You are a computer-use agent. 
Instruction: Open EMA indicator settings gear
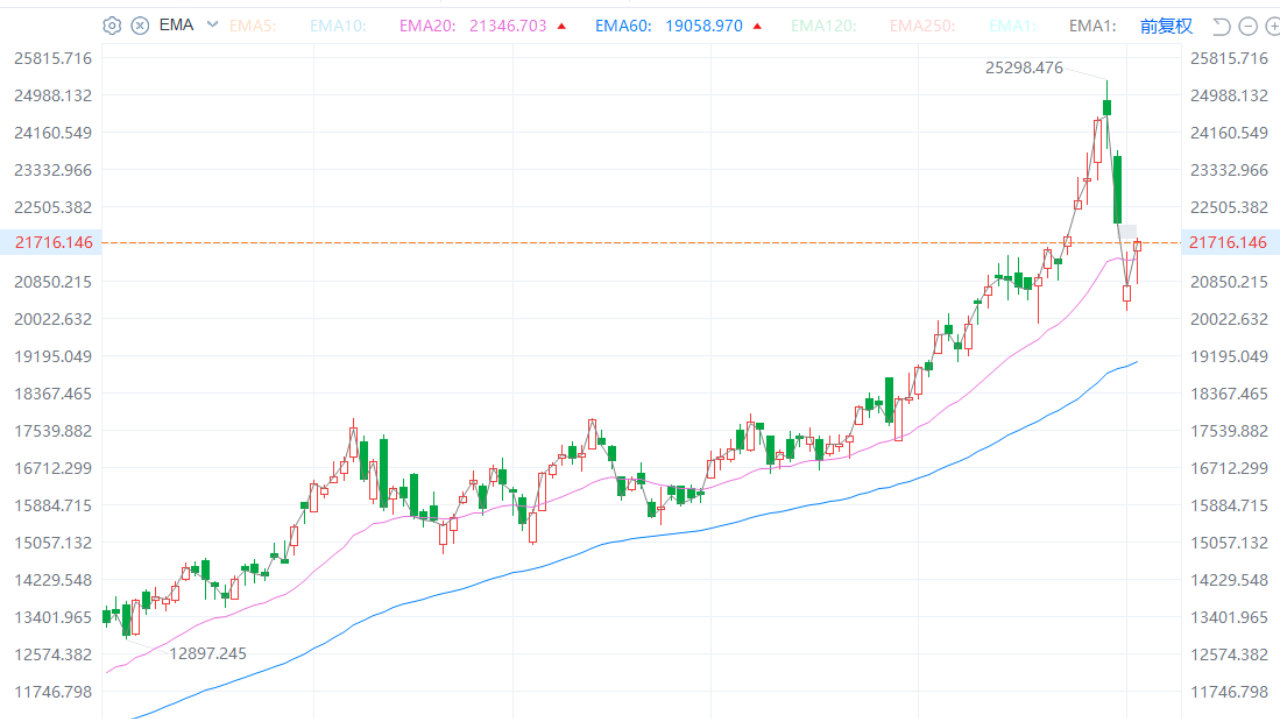[112, 26]
